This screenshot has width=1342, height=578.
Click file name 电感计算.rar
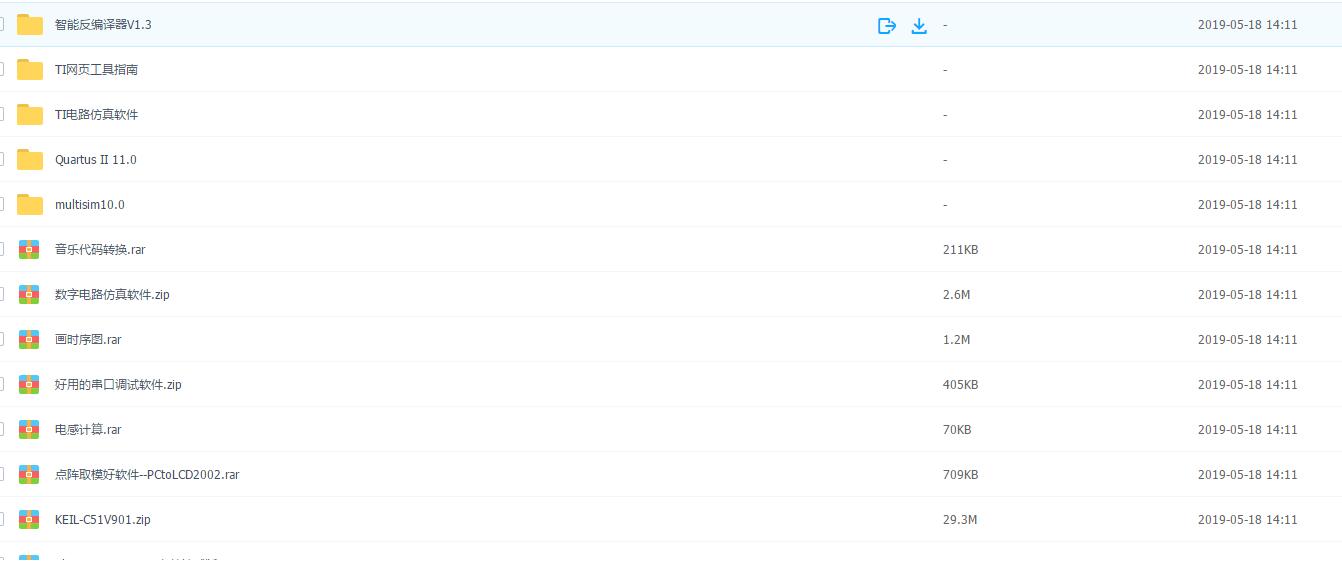[88, 430]
